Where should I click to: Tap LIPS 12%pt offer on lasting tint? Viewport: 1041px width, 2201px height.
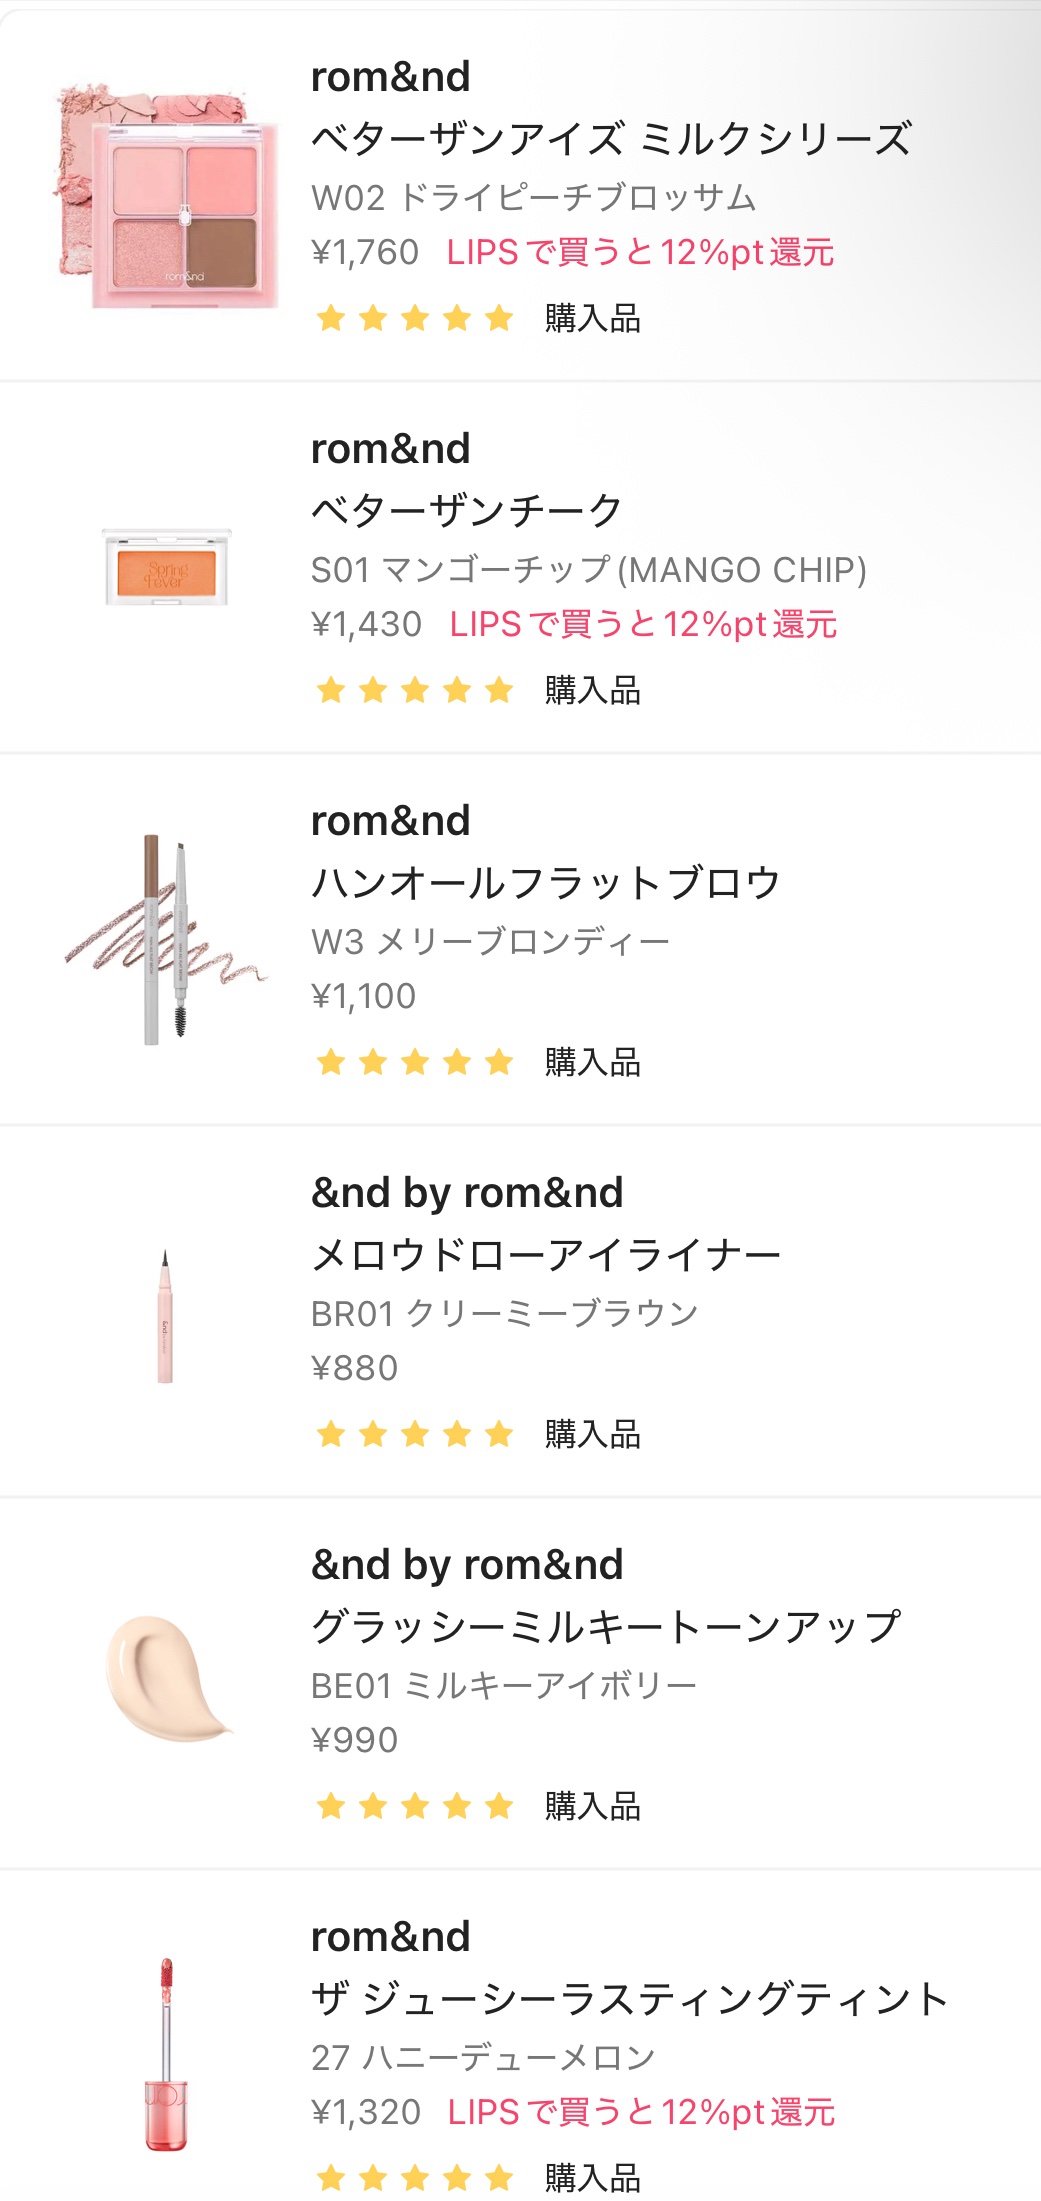click(641, 2112)
